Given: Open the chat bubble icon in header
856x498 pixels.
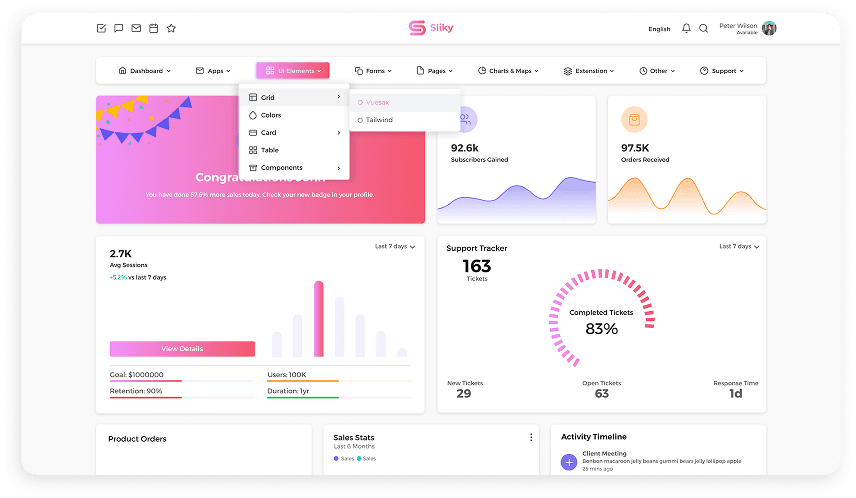Looking at the screenshot, I should click(119, 28).
